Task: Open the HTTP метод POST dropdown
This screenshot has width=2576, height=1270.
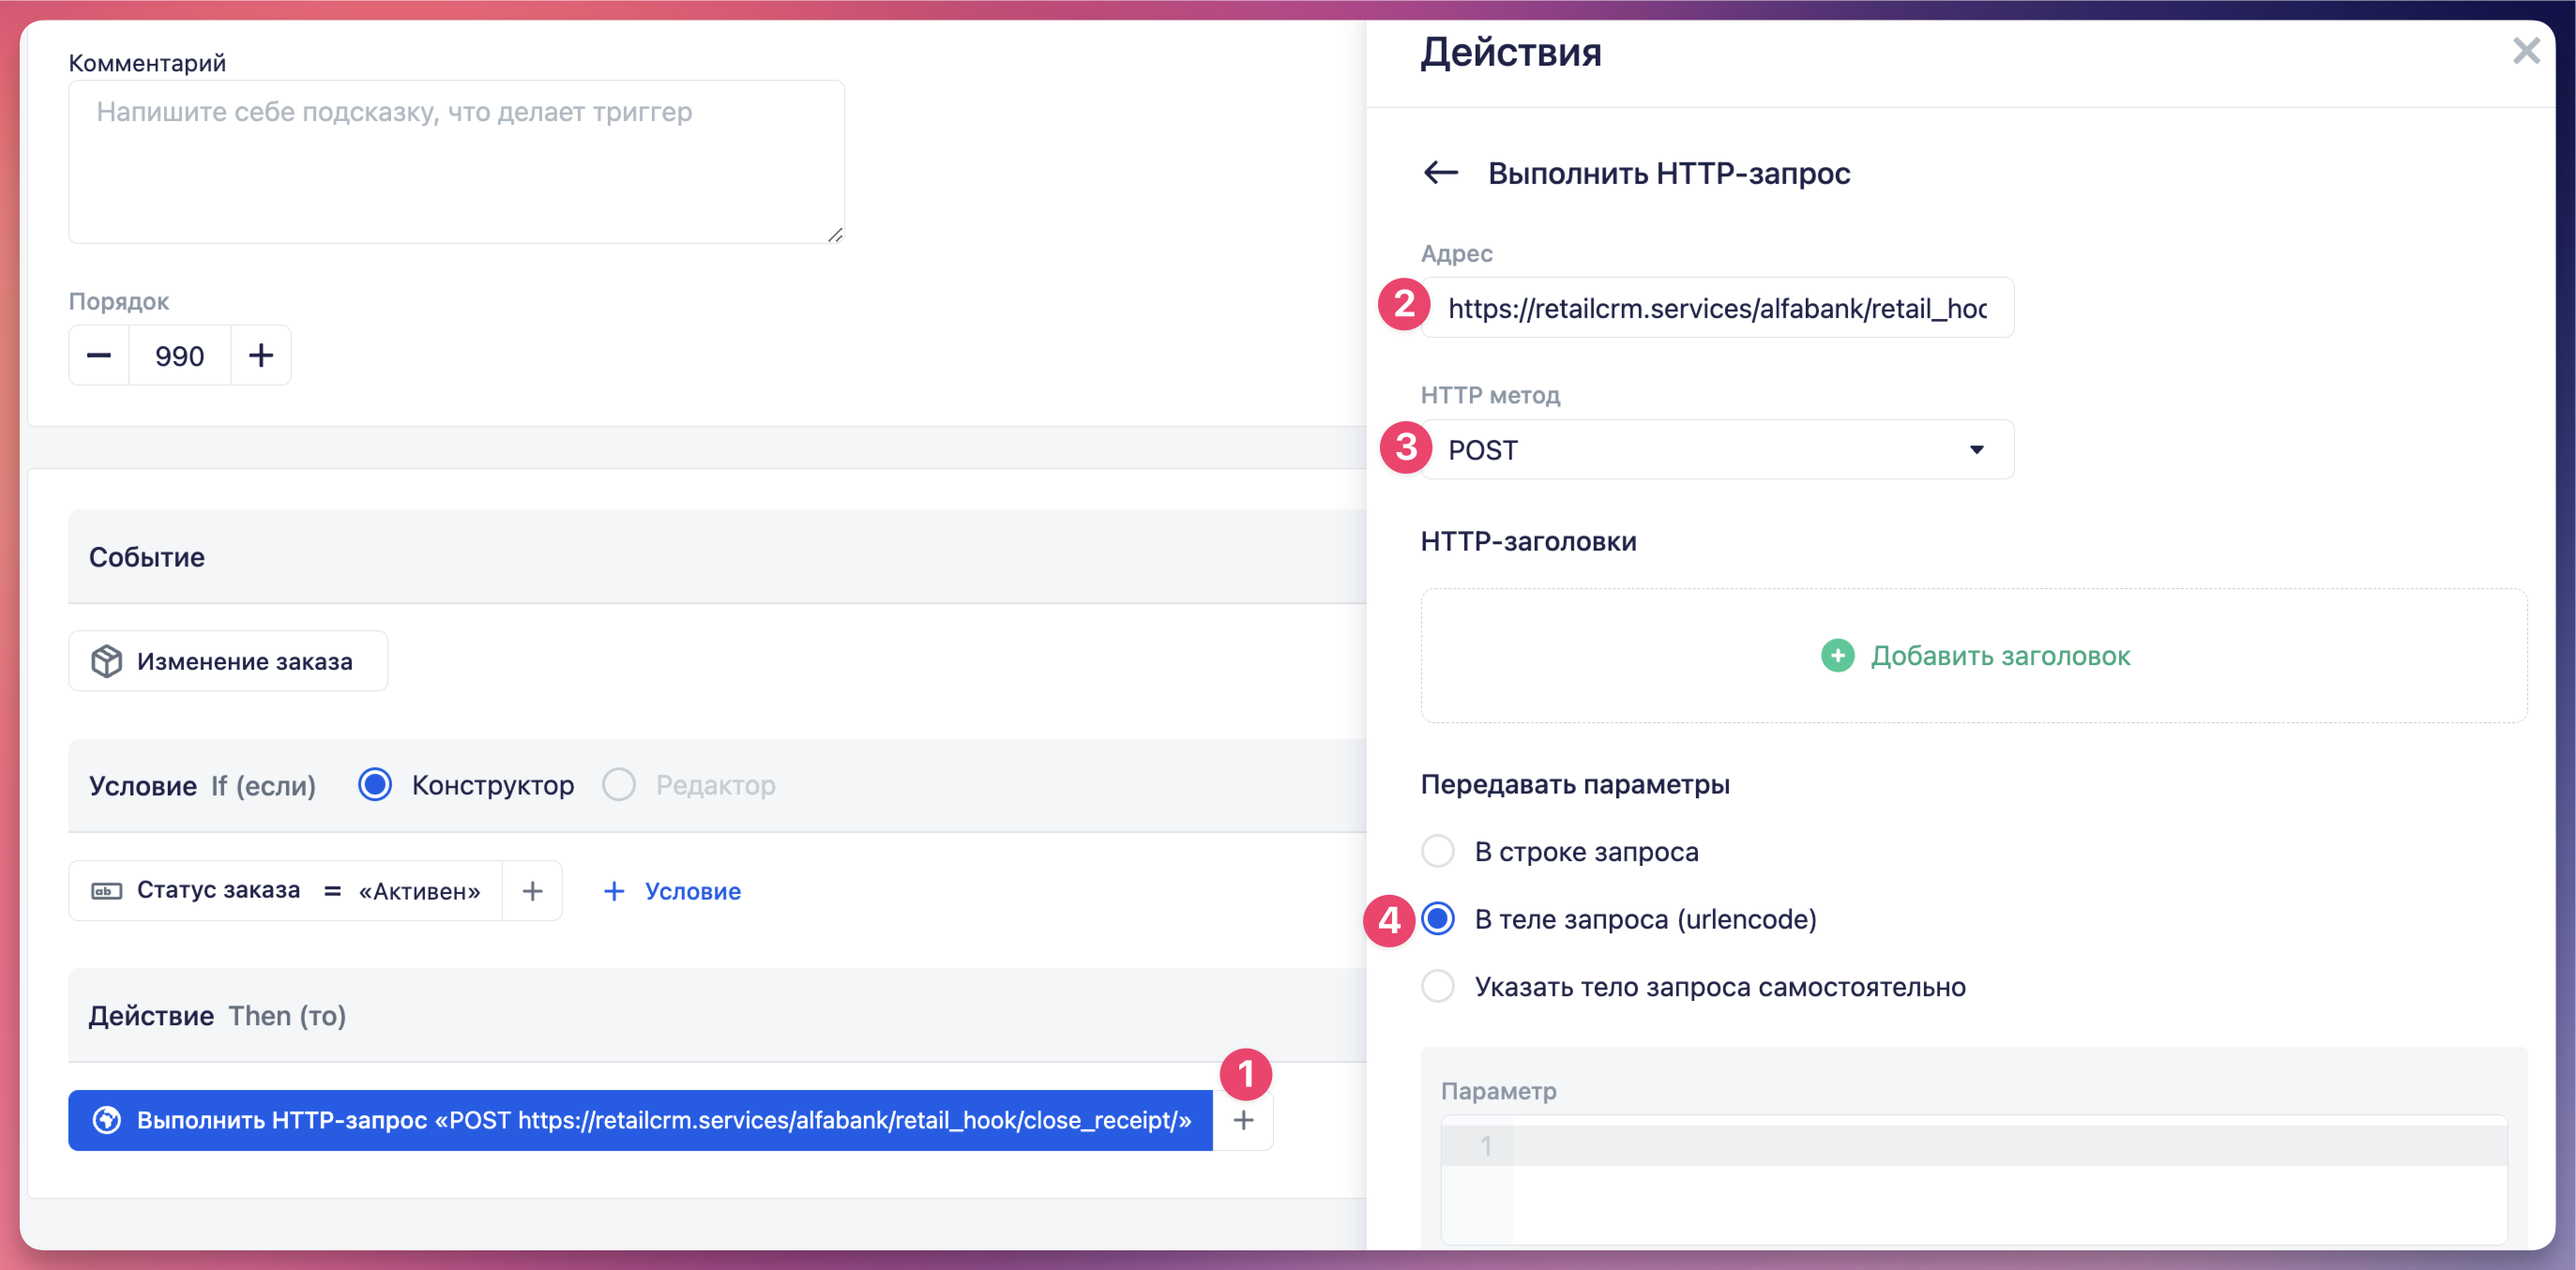Action: pyautogui.click(x=1700, y=450)
